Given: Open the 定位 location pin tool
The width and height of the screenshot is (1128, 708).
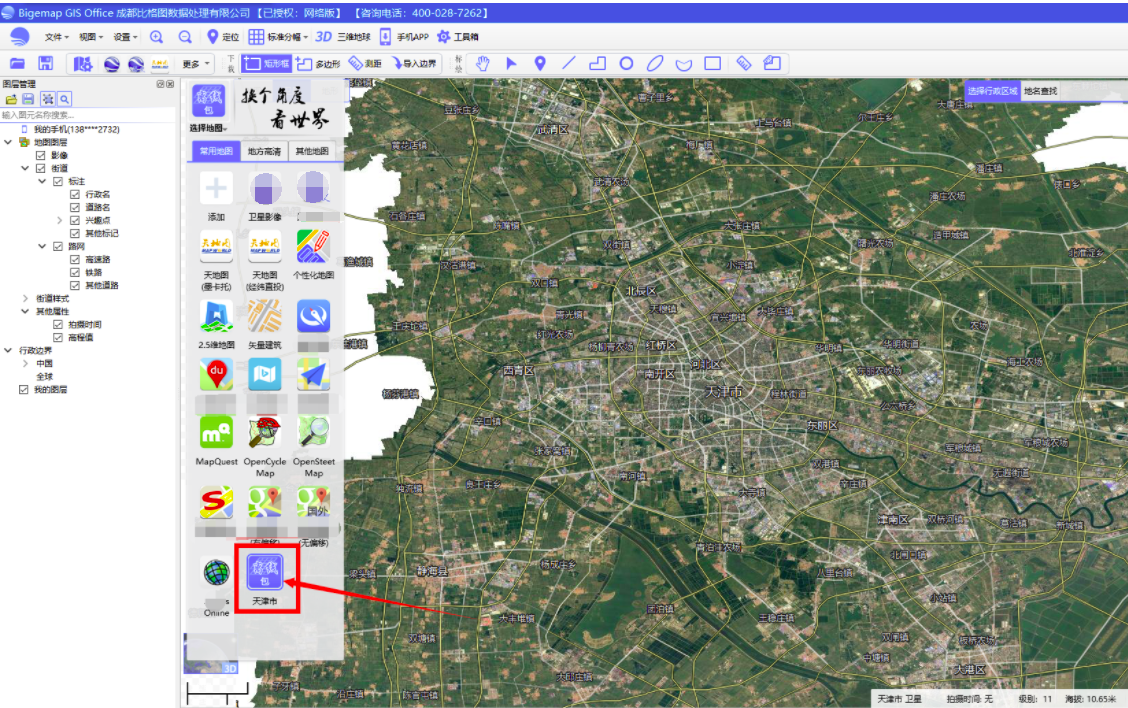Looking at the screenshot, I should [223, 37].
